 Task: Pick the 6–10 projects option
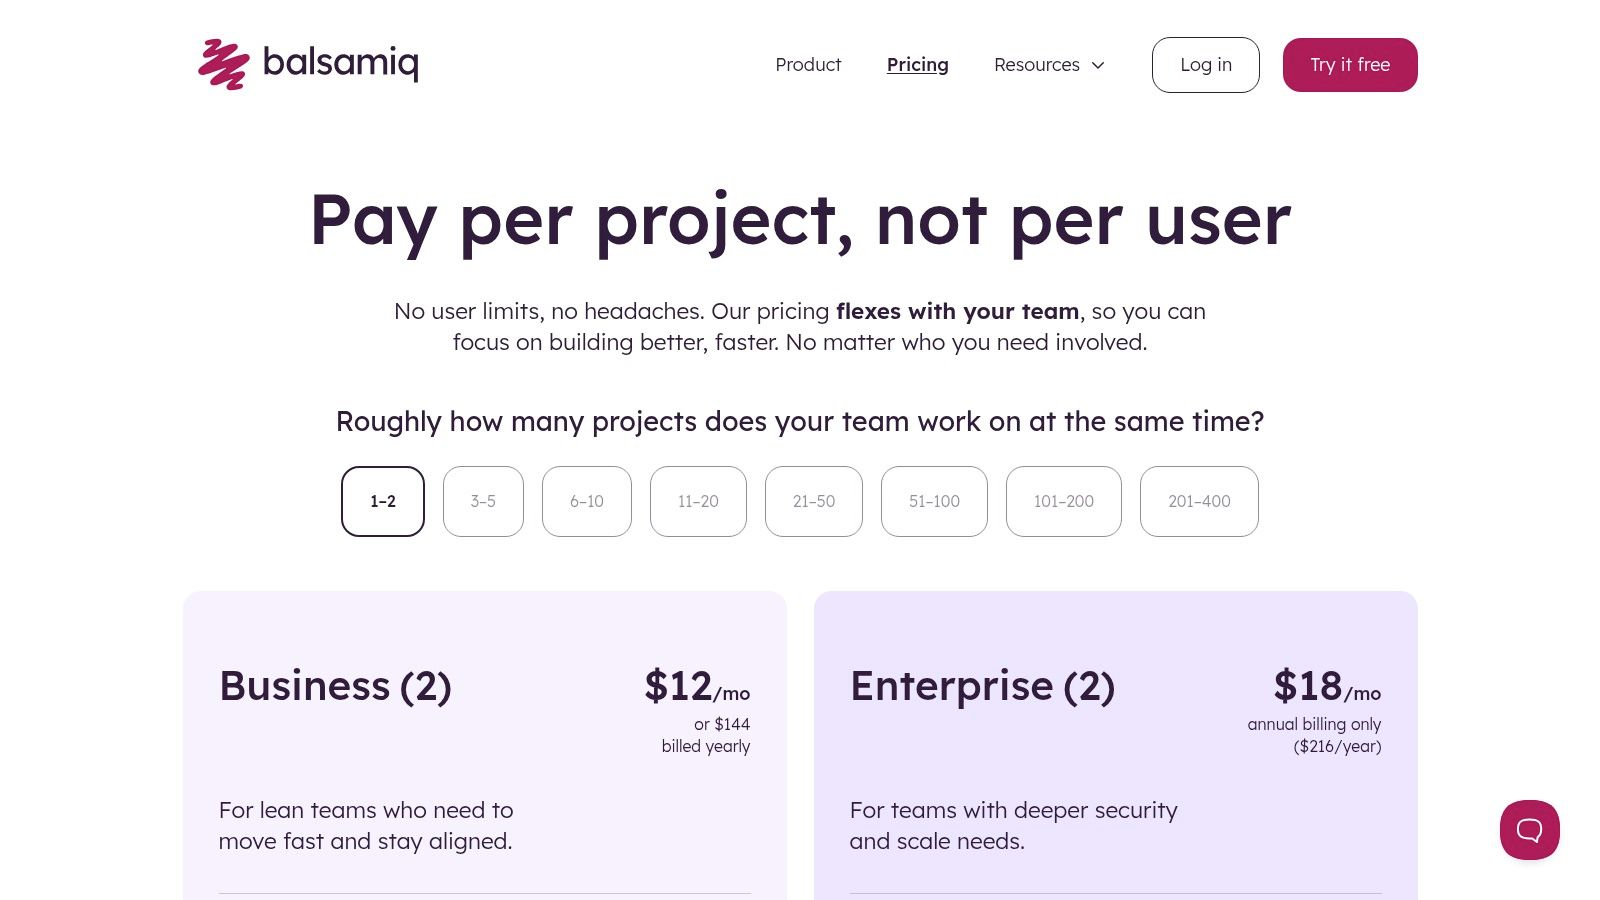point(586,501)
